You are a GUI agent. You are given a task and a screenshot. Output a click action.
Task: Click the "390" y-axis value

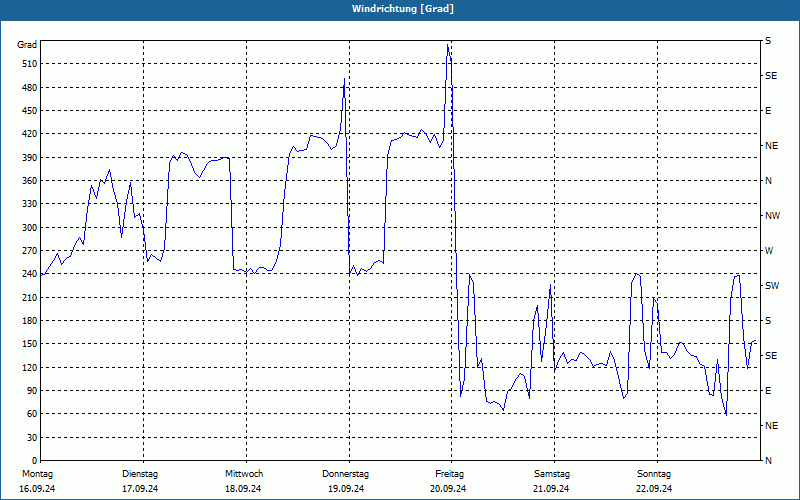pos(30,157)
